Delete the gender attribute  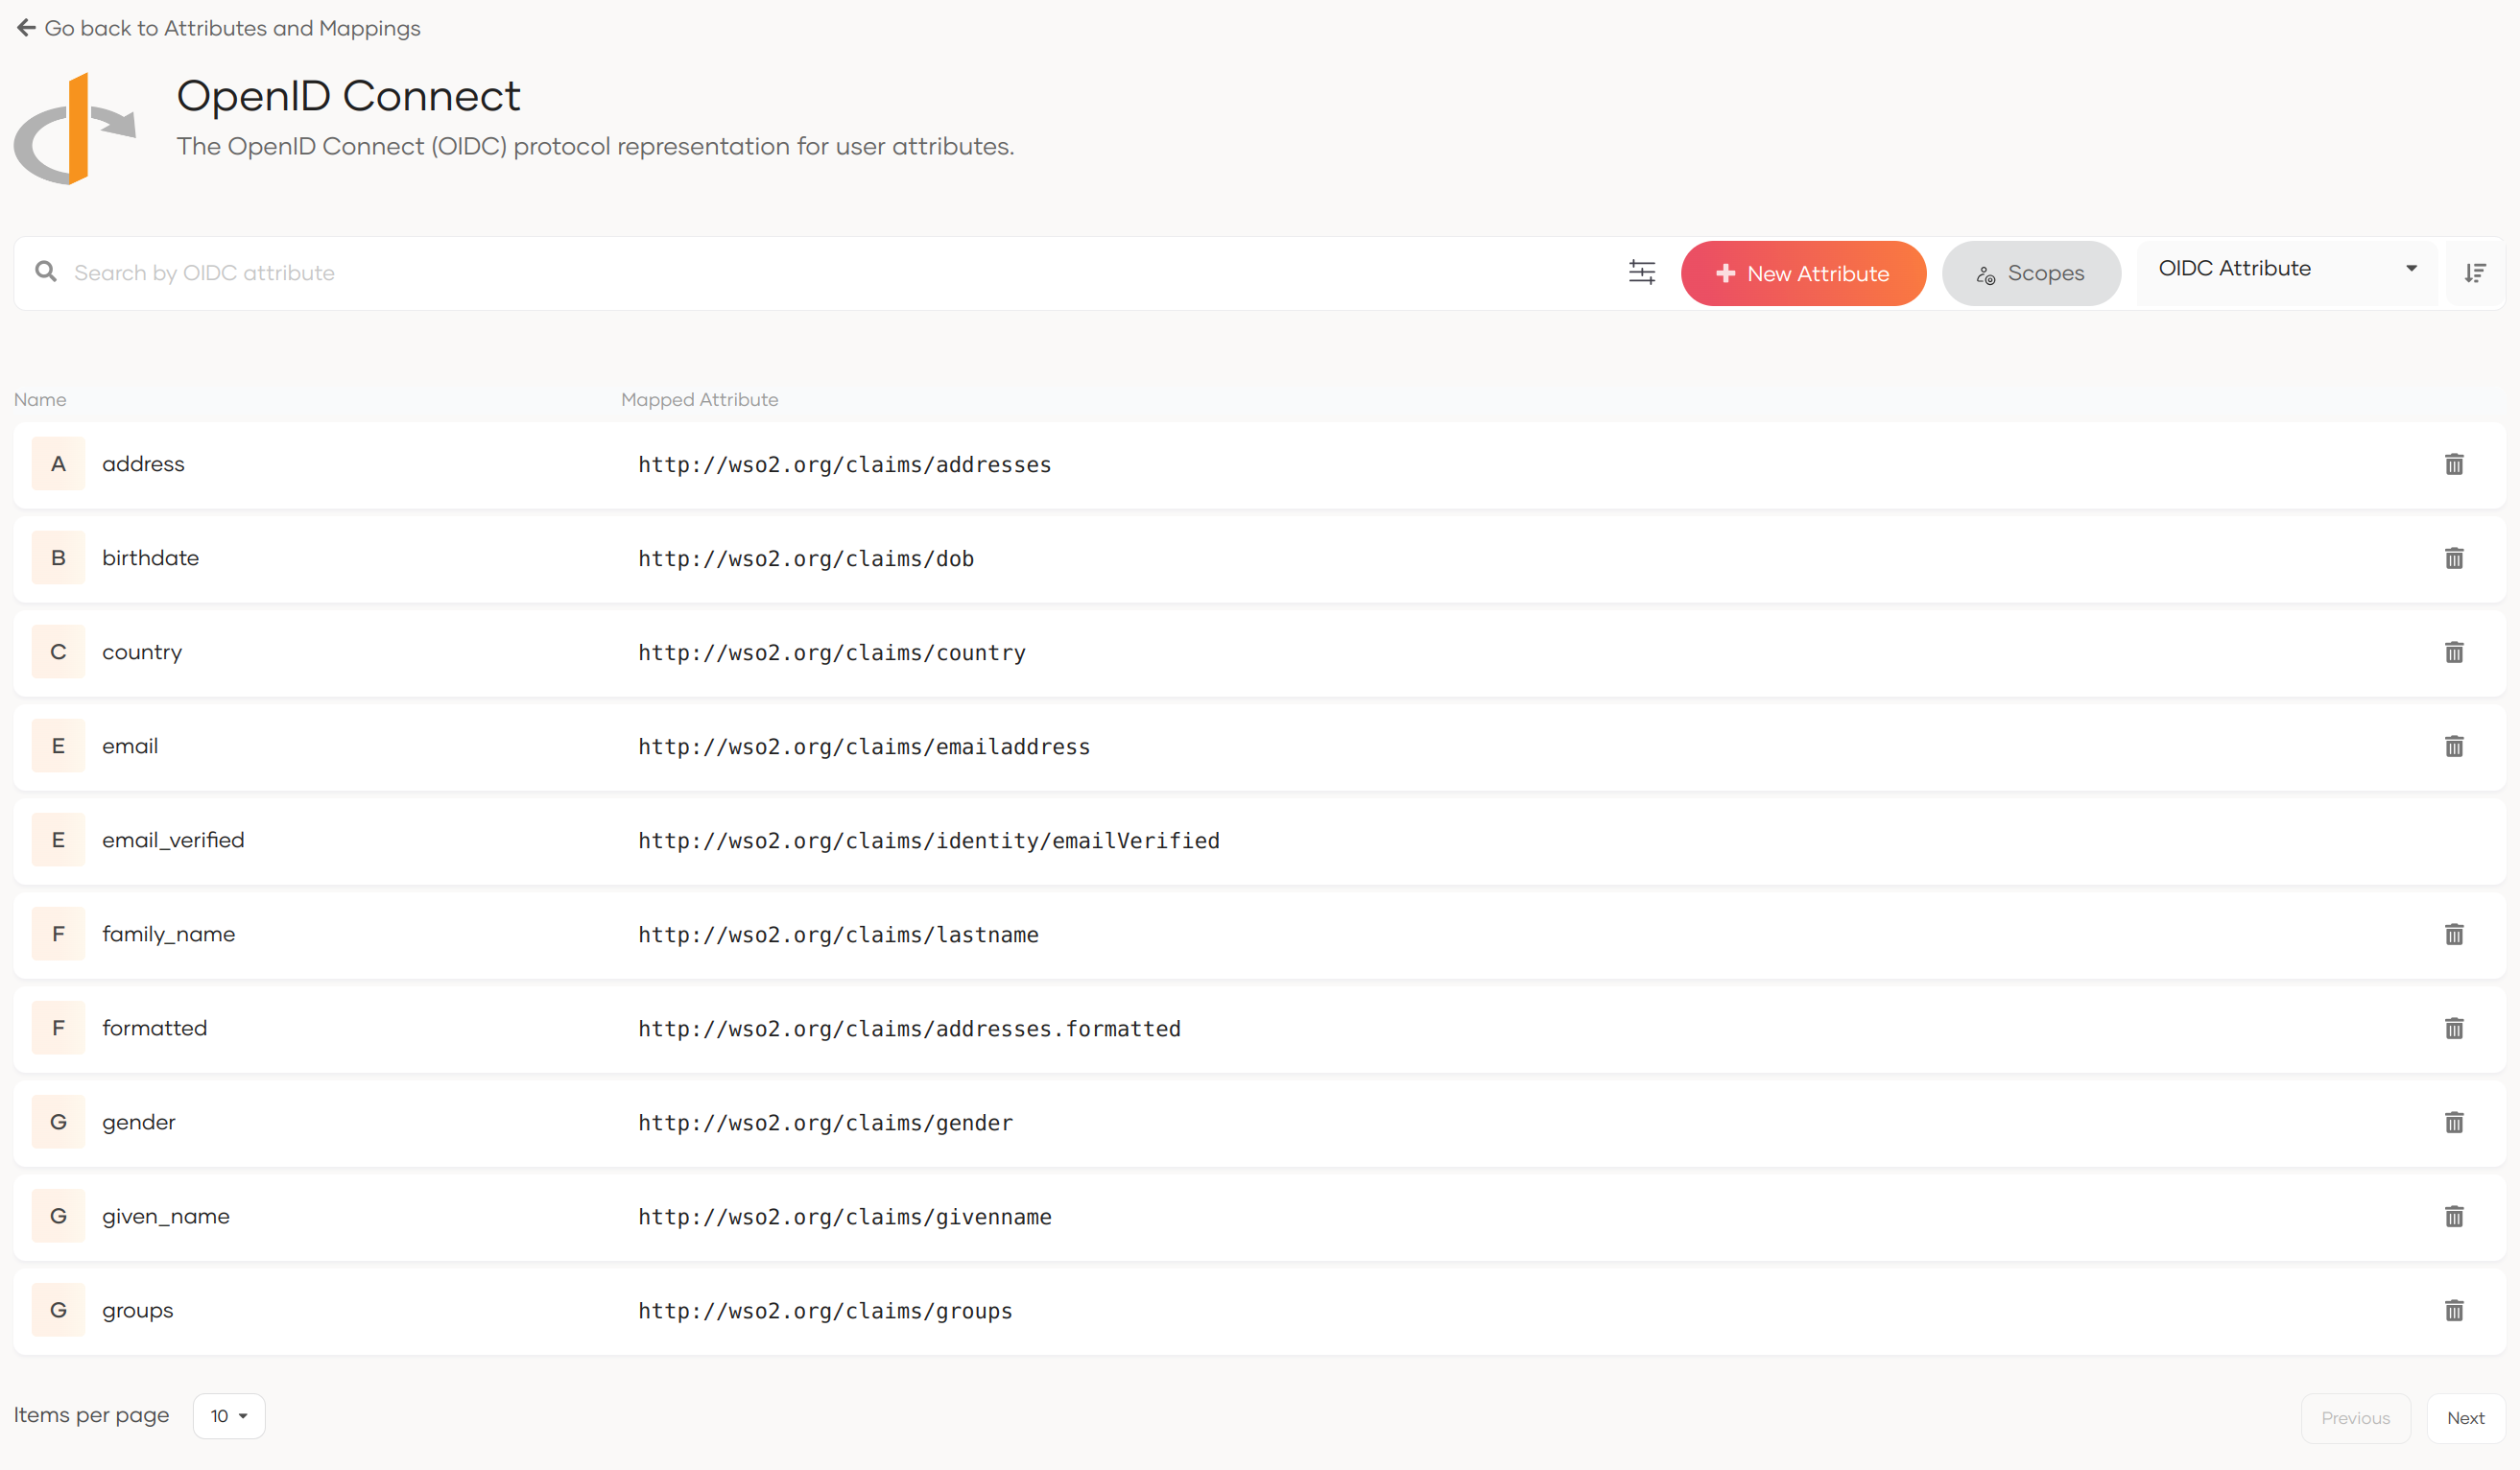tap(2454, 1122)
